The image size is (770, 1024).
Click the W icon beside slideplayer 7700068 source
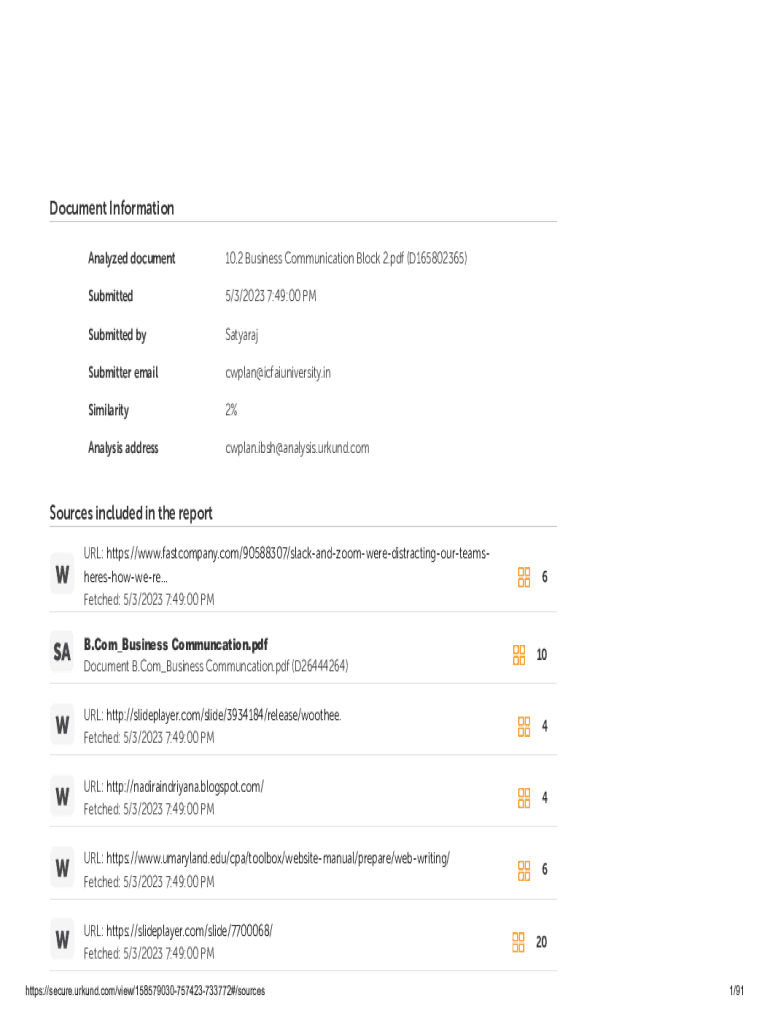tap(62, 941)
